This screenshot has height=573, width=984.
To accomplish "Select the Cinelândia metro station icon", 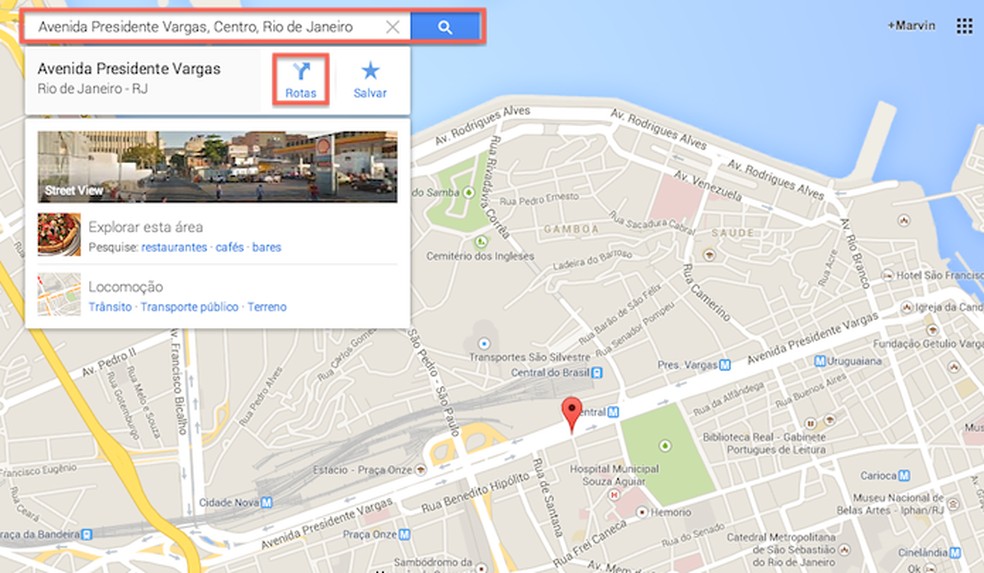I will coord(955,553).
